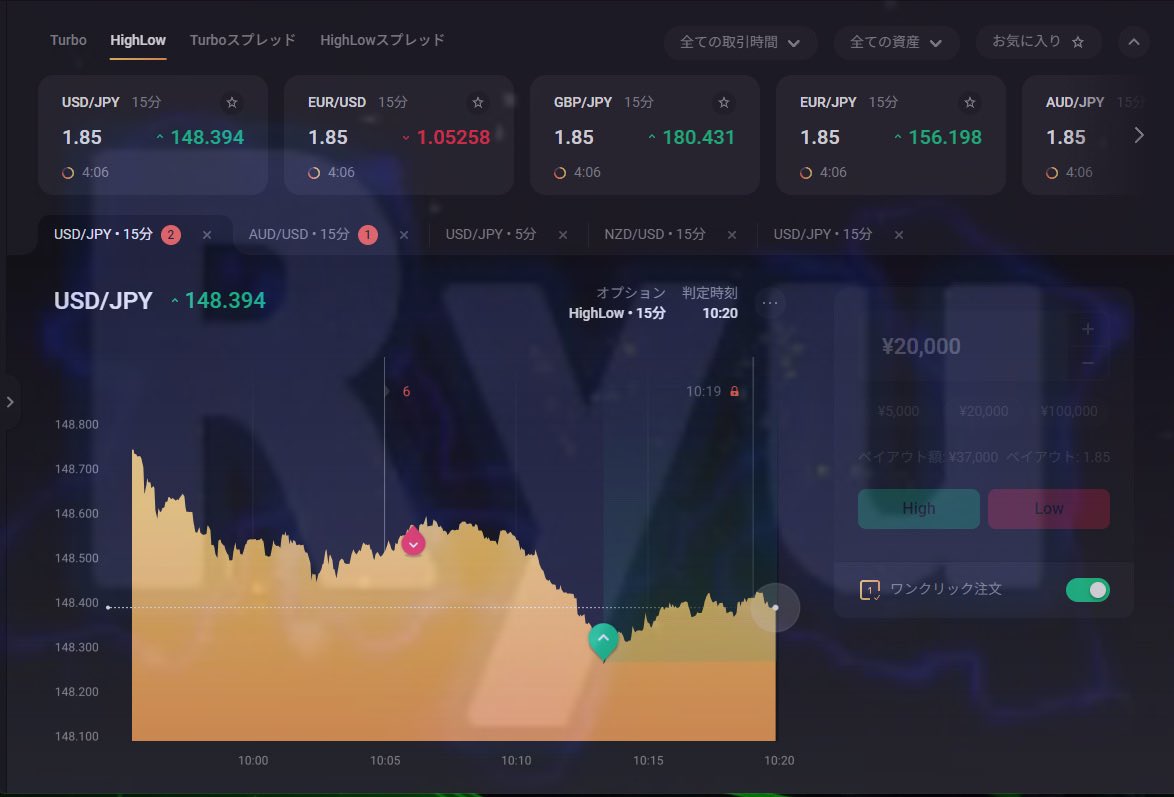Increase trade amount with plus button
This screenshot has height=797, width=1174.
coord(1088,329)
